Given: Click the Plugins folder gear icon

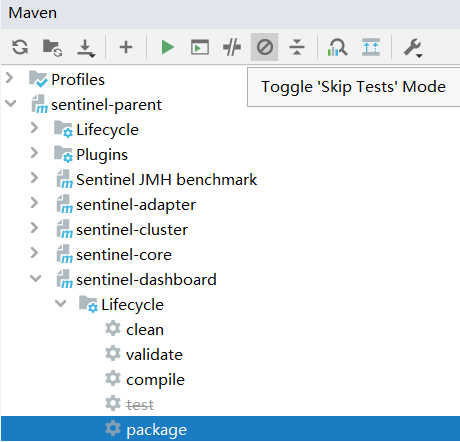Looking at the screenshot, I should [x=63, y=154].
